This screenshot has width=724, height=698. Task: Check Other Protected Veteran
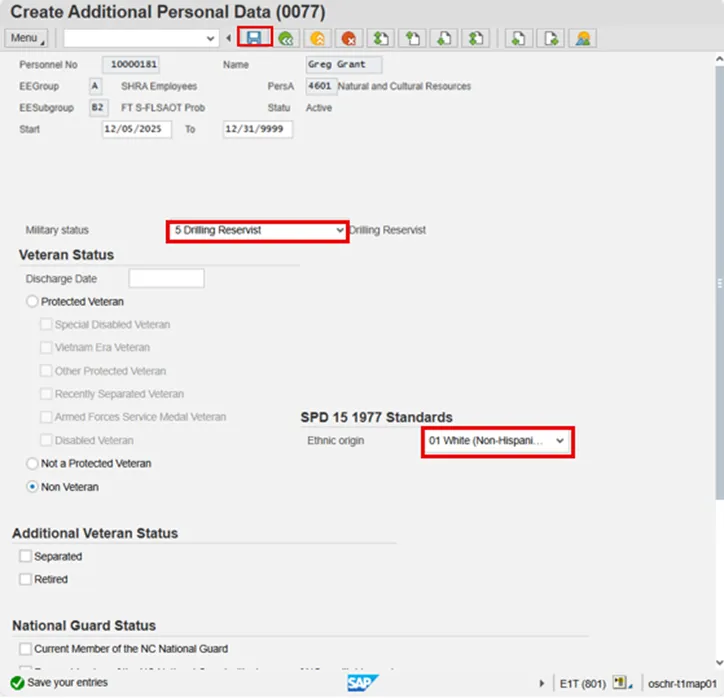[x=46, y=370]
